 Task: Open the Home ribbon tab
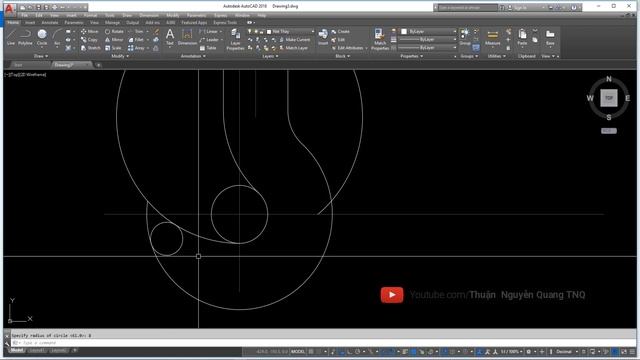(13, 22)
